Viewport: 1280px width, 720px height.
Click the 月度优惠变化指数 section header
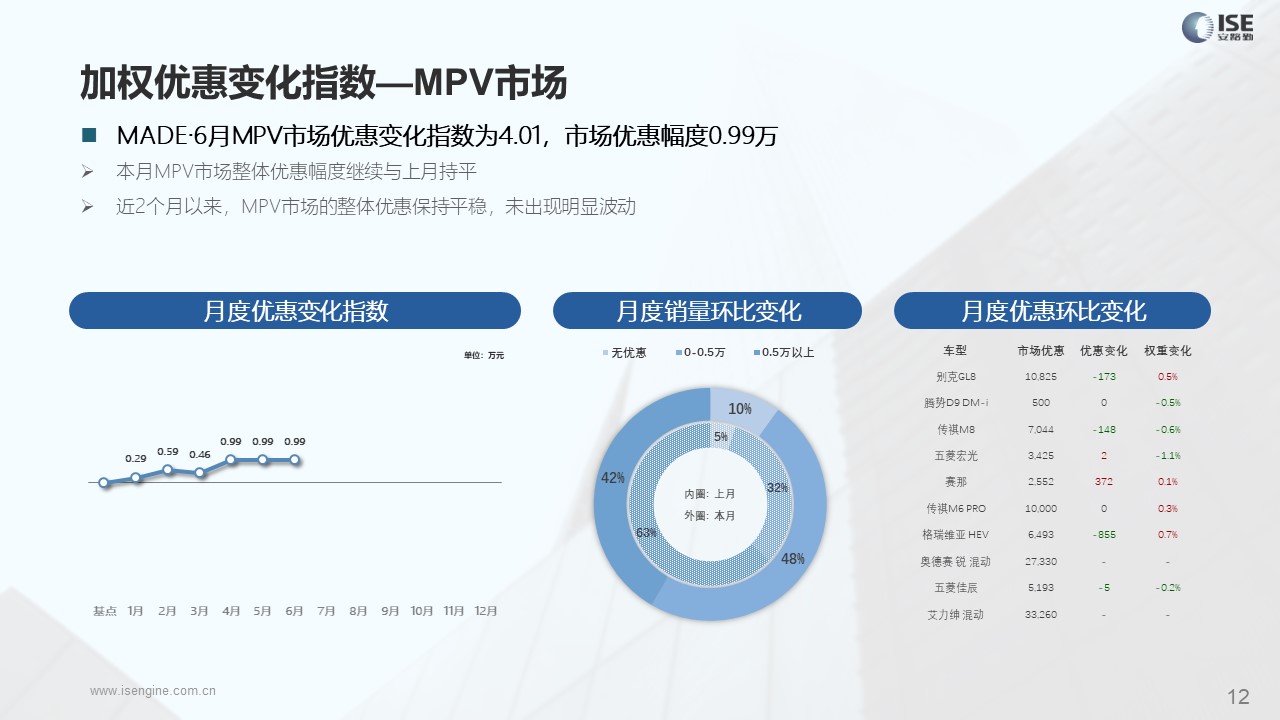coord(295,311)
